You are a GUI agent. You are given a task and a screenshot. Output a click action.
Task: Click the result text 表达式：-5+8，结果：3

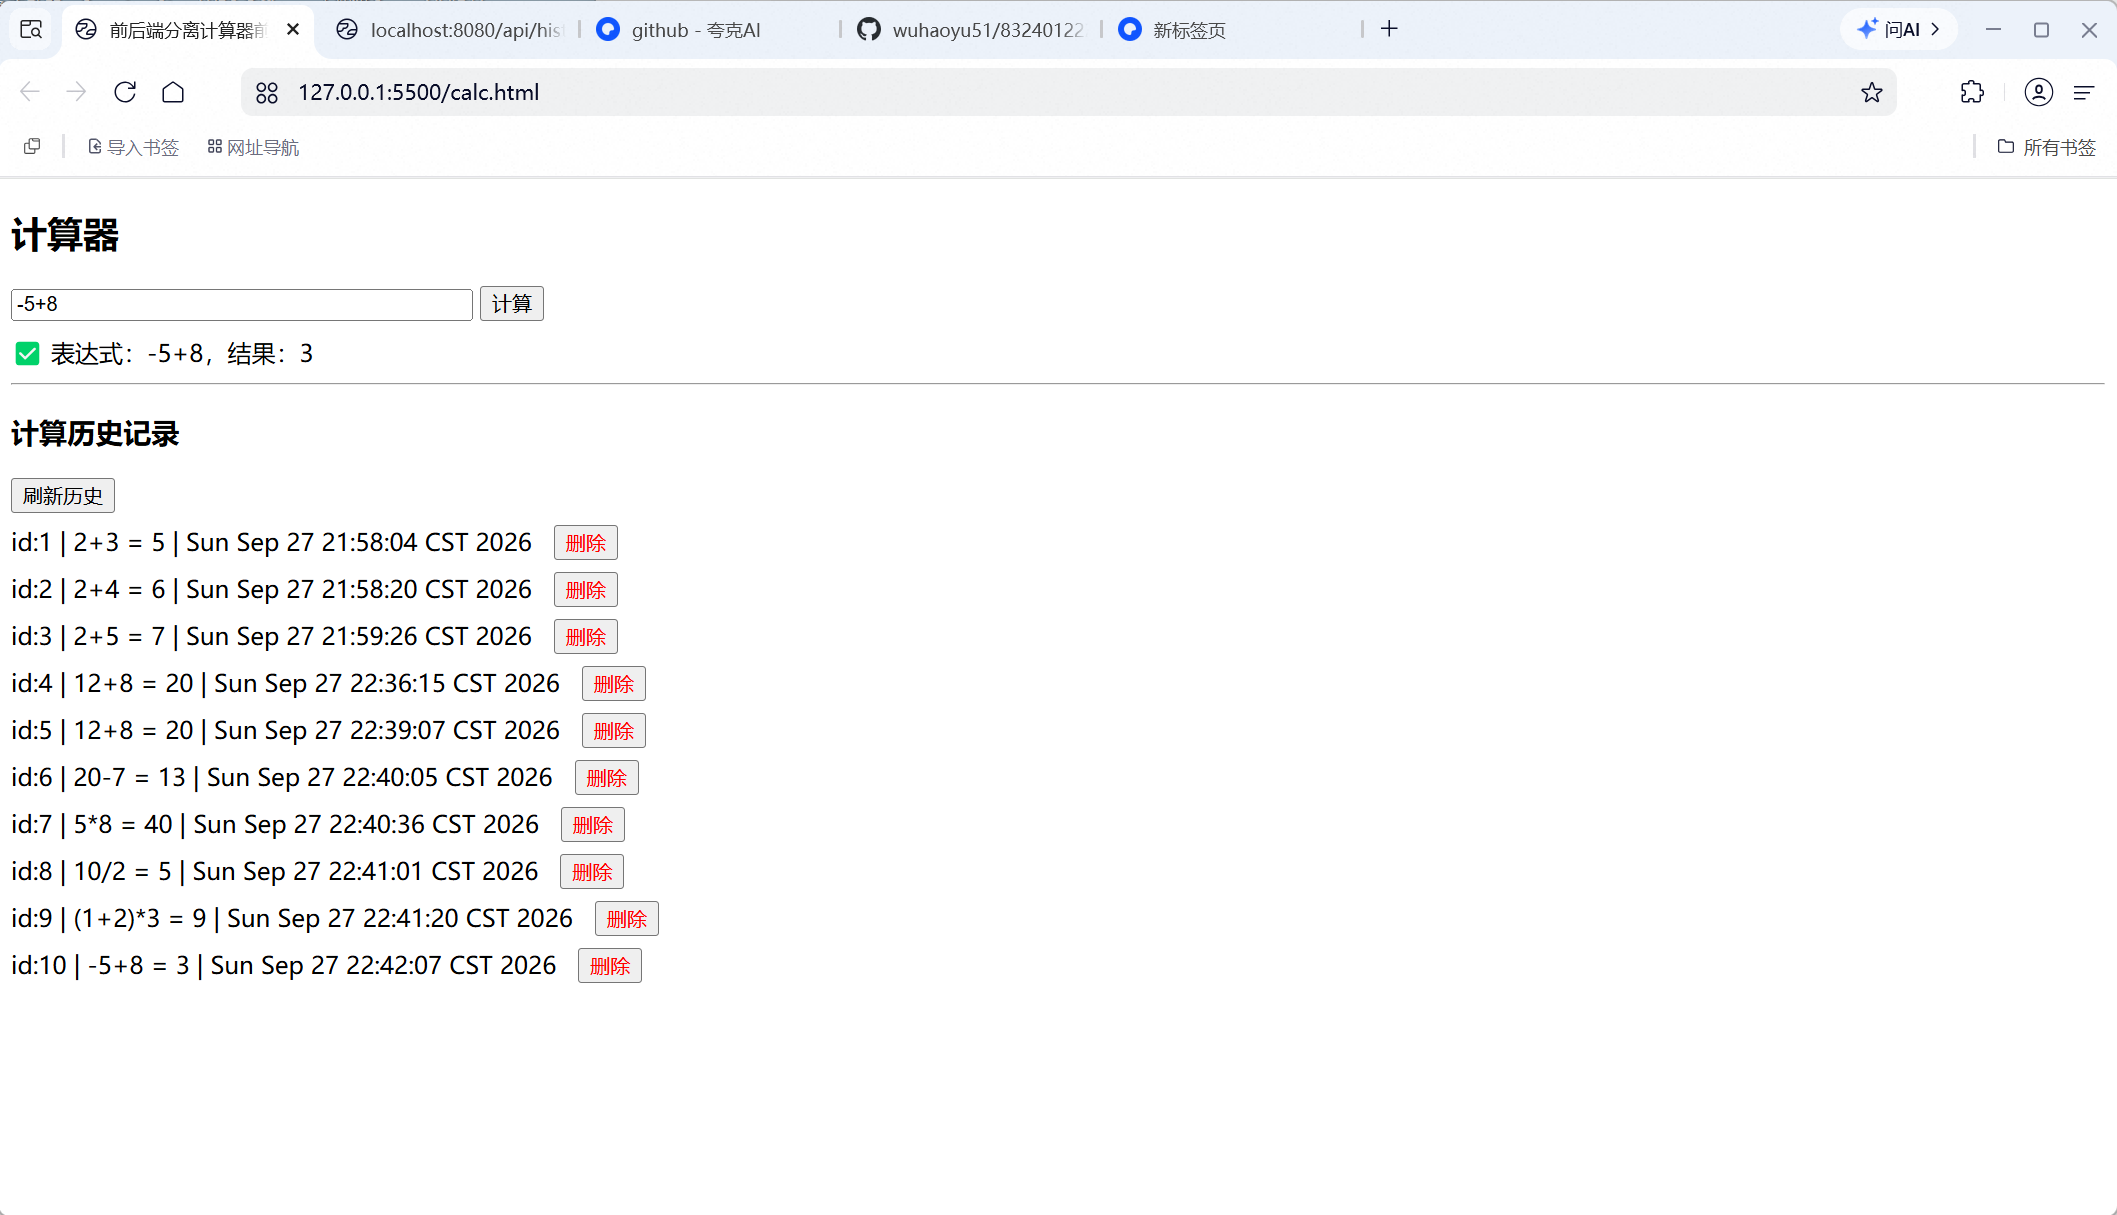point(182,354)
